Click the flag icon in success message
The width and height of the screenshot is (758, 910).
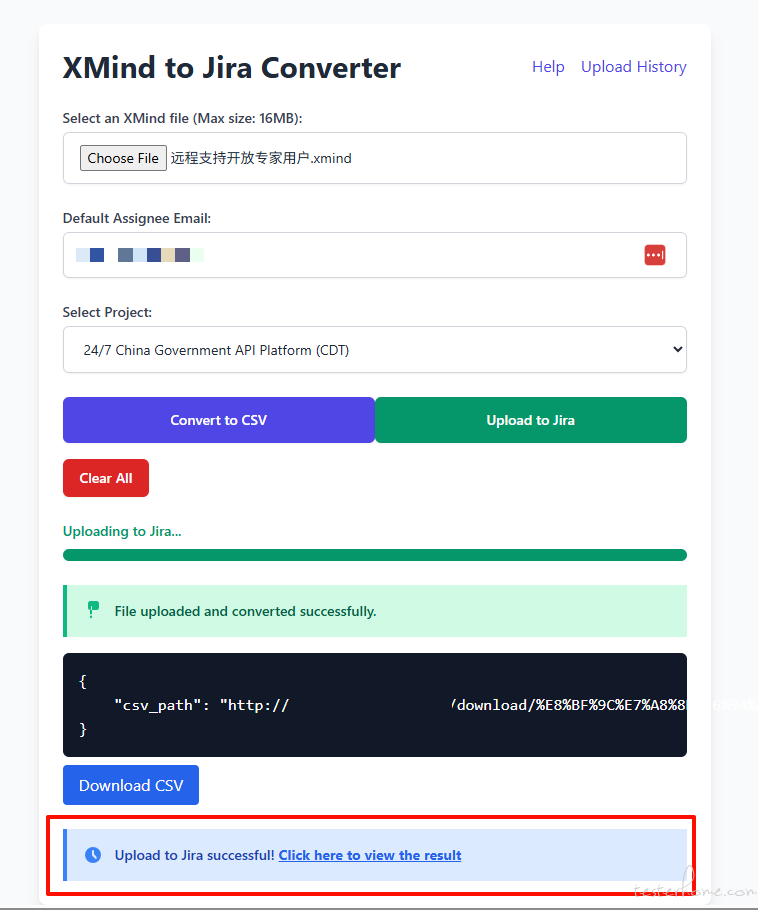tap(93, 610)
